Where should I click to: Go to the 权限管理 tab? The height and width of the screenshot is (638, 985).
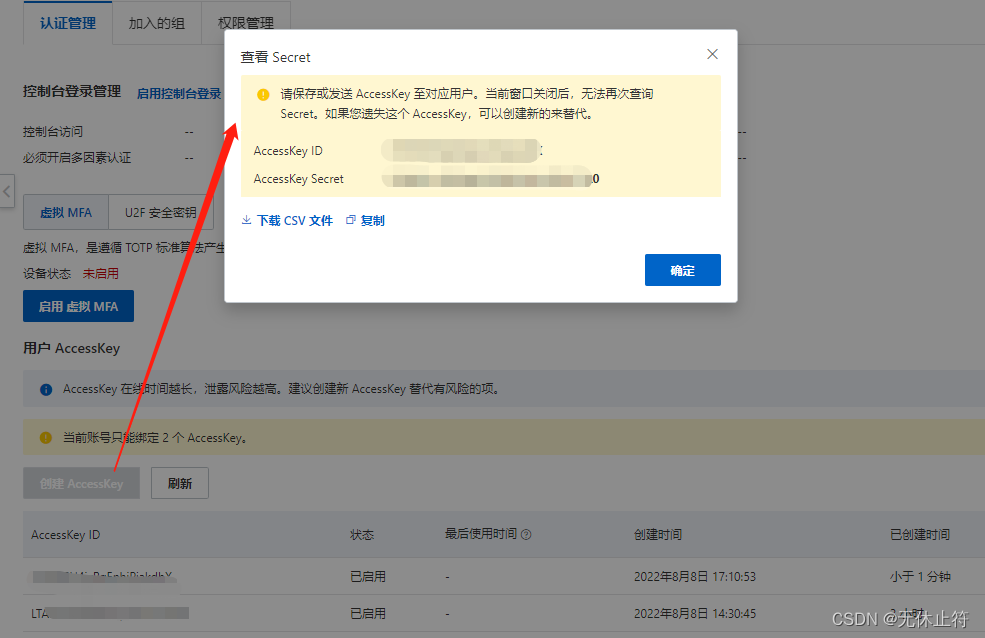(x=246, y=22)
